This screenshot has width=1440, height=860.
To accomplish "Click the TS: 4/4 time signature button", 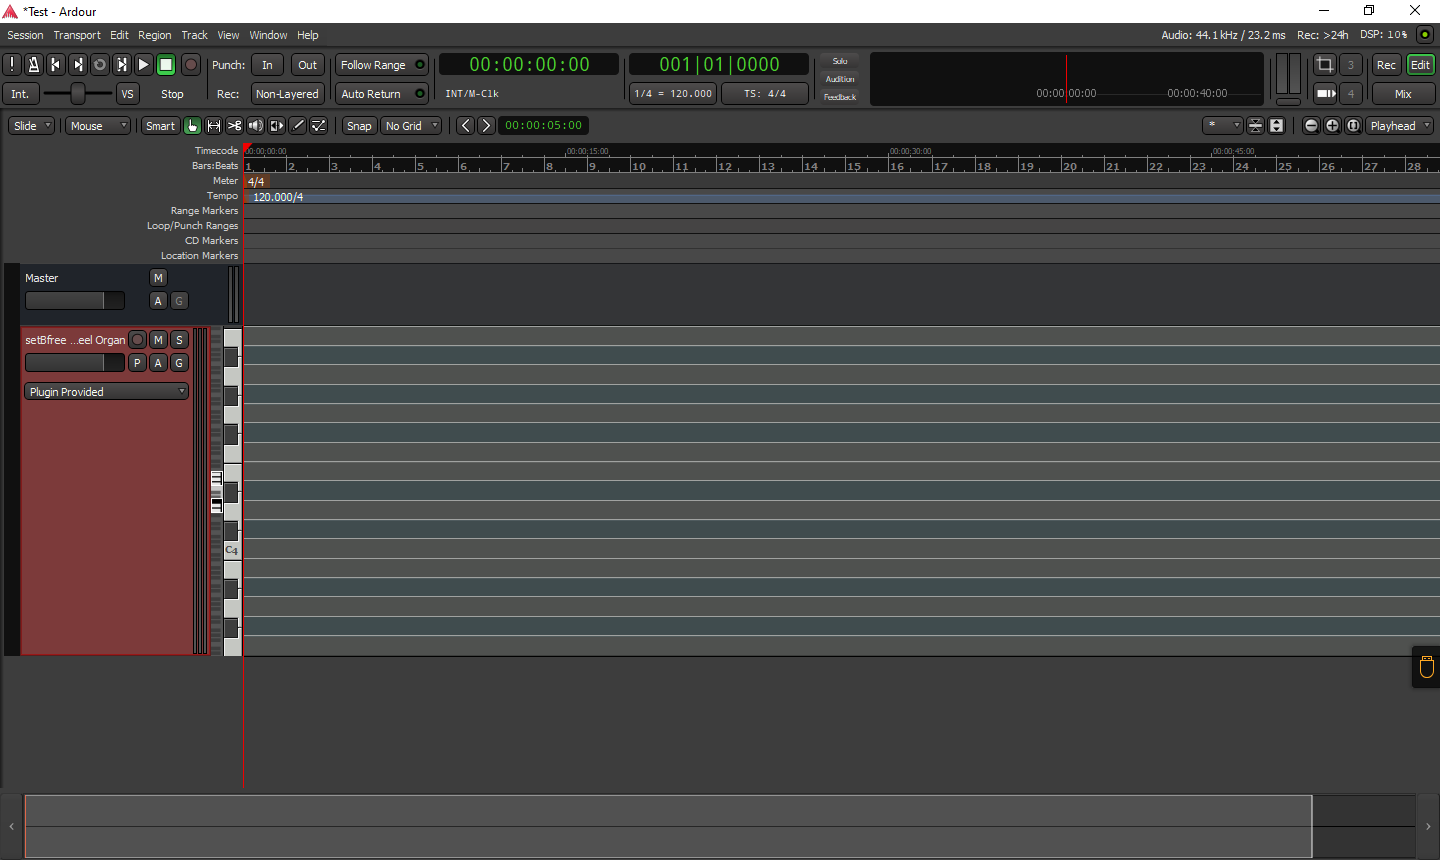I will pyautogui.click(x=765, y=94).
